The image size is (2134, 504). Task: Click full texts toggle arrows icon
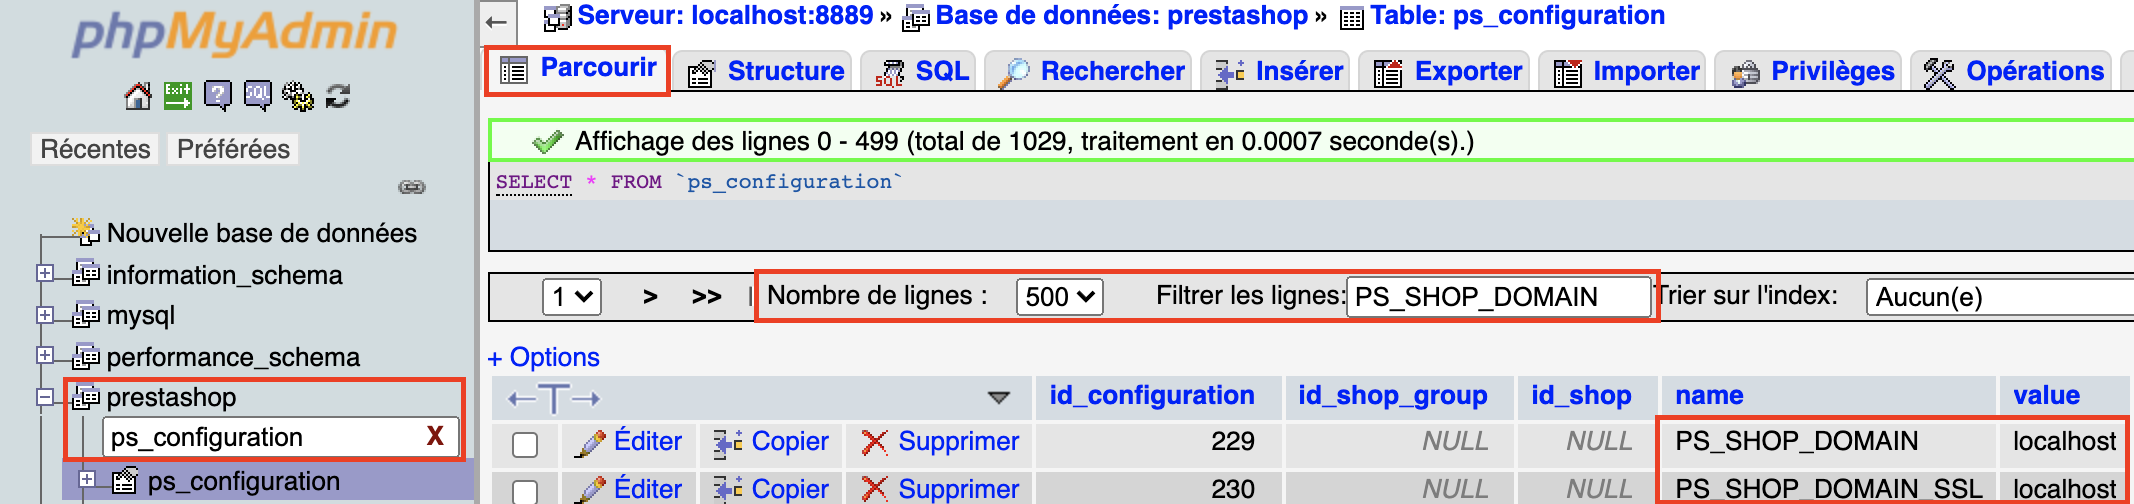click(553, 398)
